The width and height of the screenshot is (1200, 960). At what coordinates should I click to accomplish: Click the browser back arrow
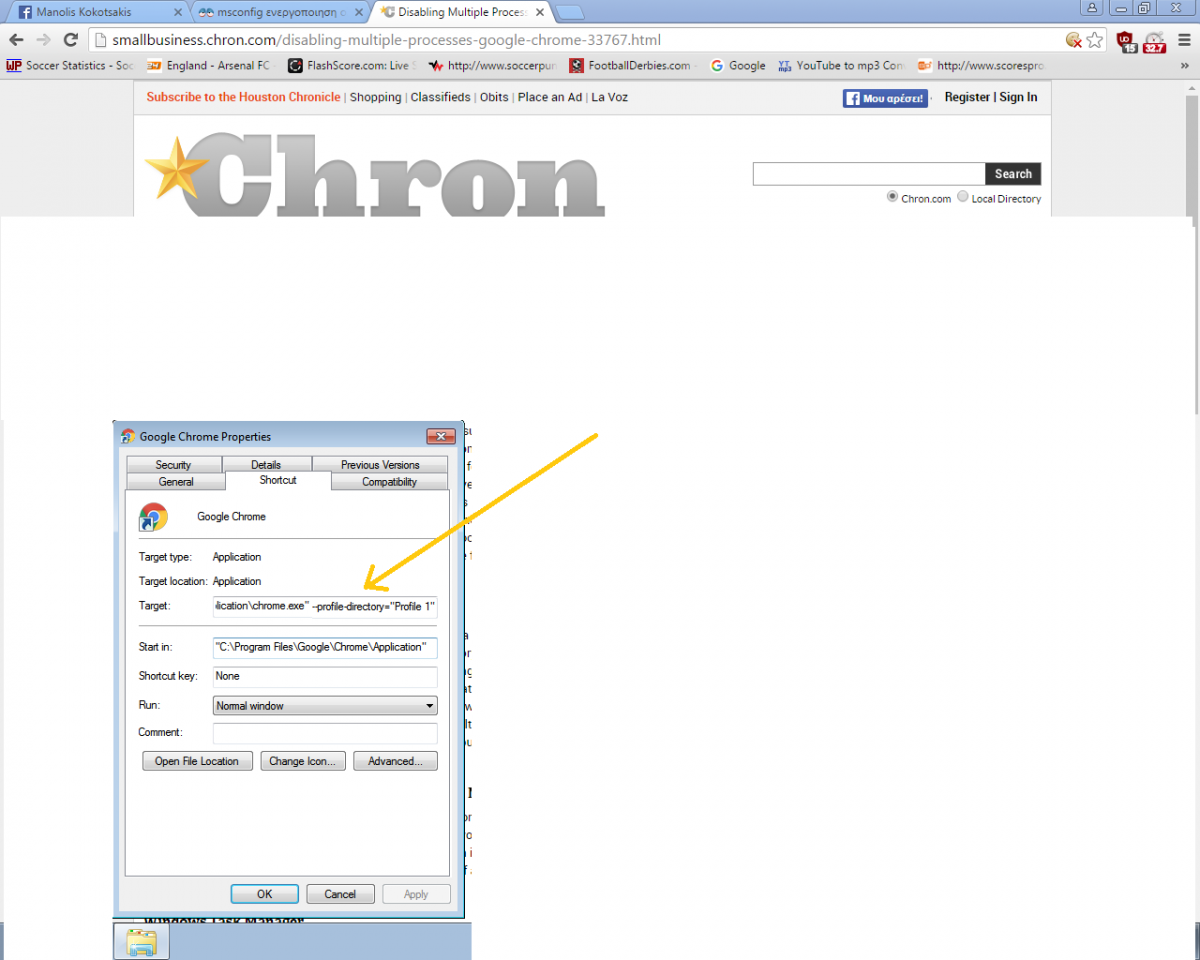[x=16, y=40]
